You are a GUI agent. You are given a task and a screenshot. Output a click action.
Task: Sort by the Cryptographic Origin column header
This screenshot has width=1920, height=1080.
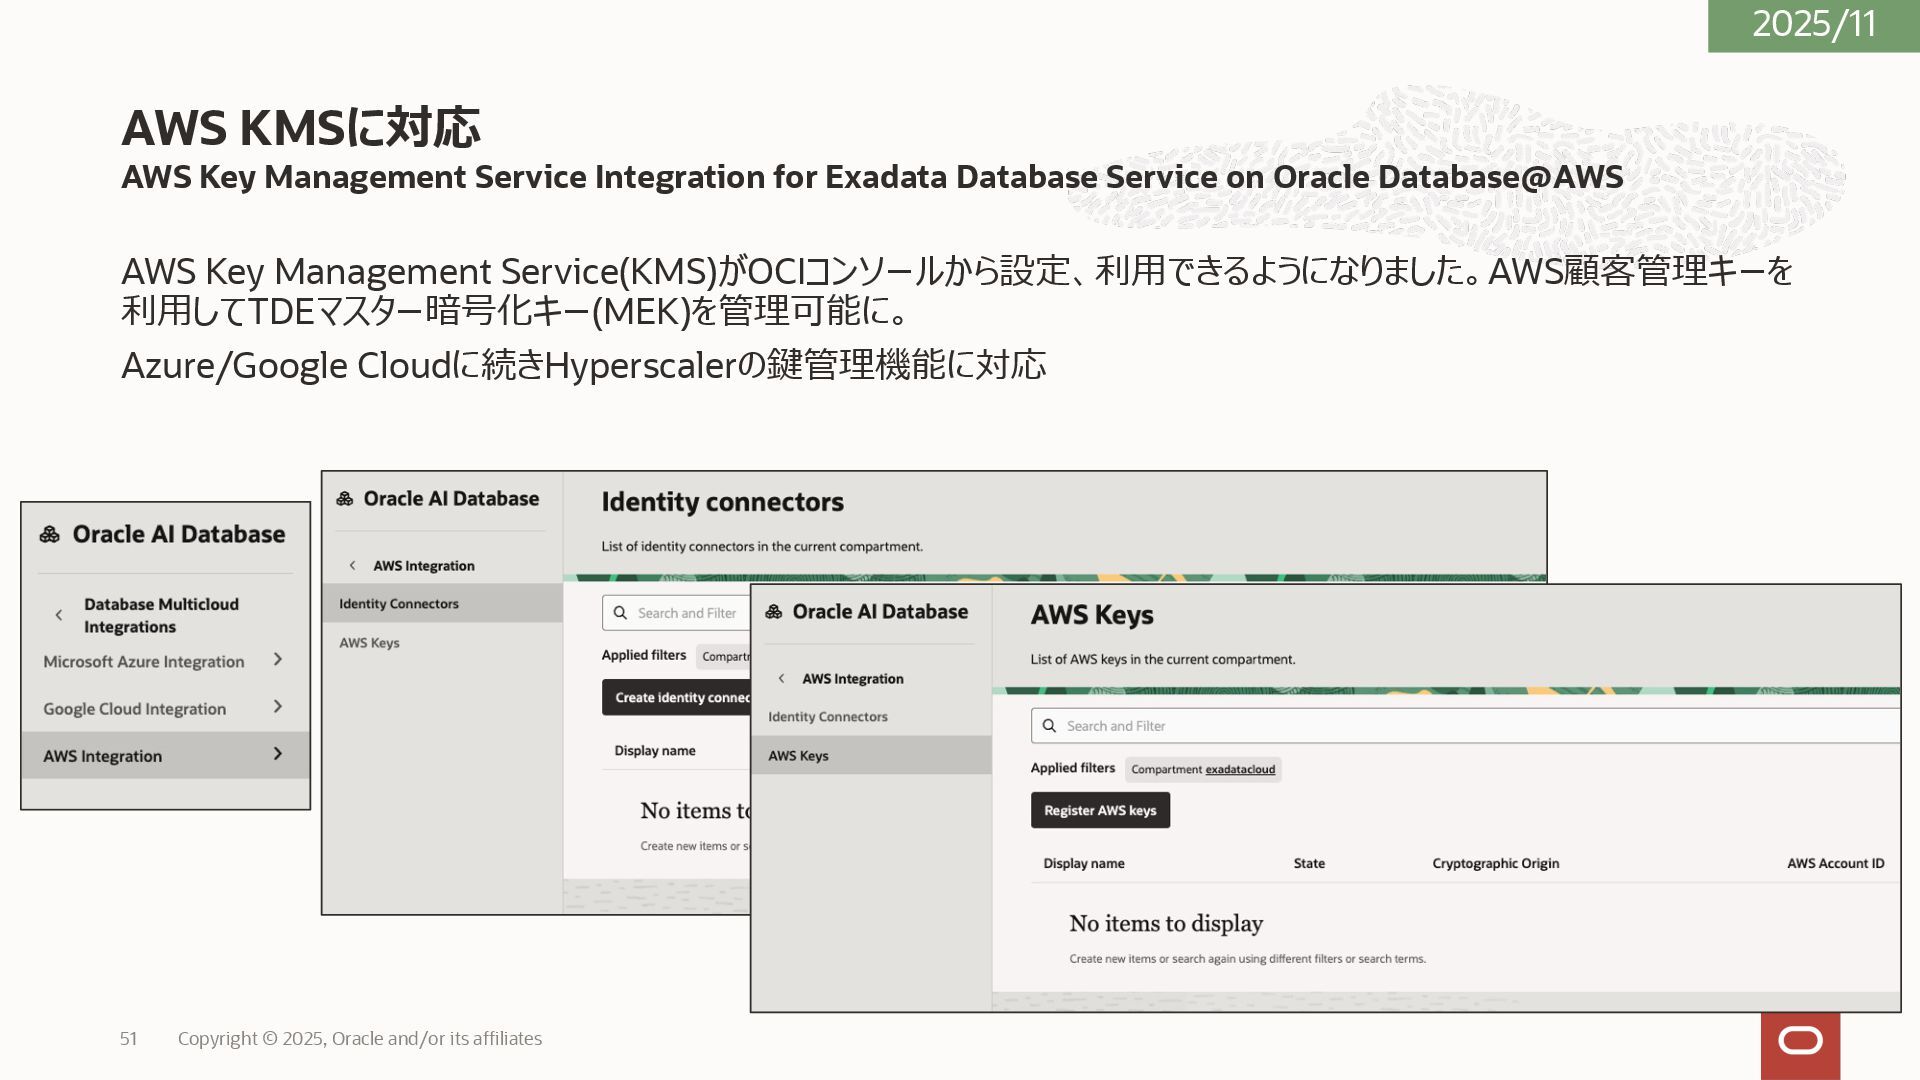(x=1495, y=864)
